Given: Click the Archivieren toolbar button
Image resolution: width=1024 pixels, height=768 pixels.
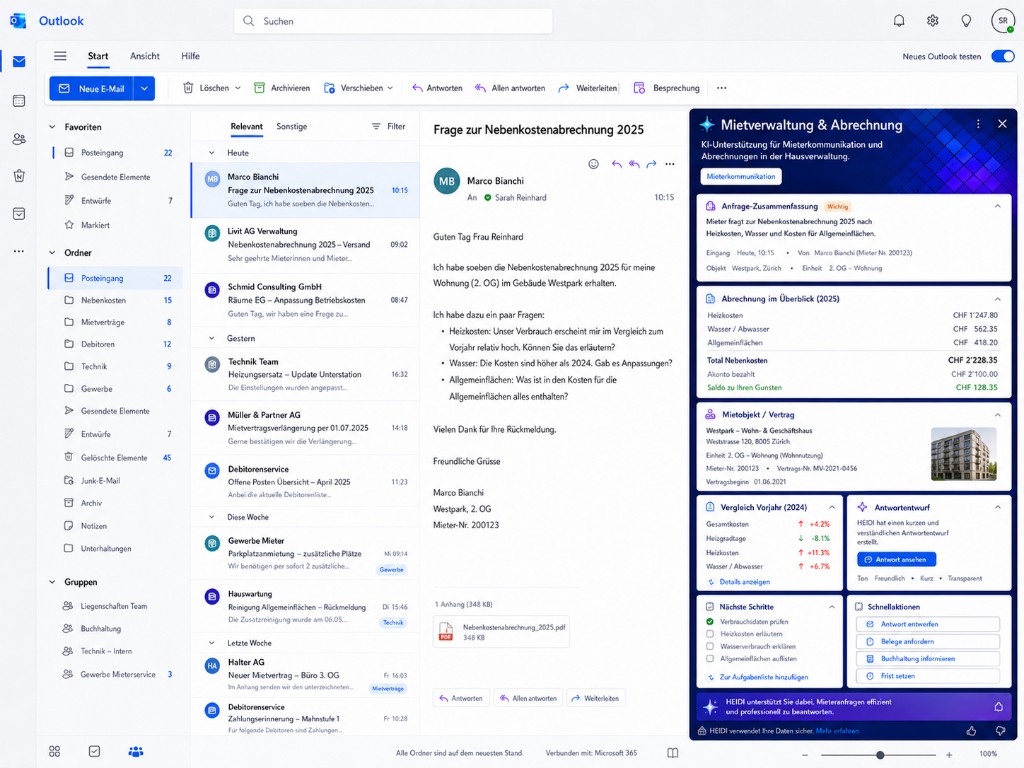Looking at the screenshot, I should click(x=281, y=88).
